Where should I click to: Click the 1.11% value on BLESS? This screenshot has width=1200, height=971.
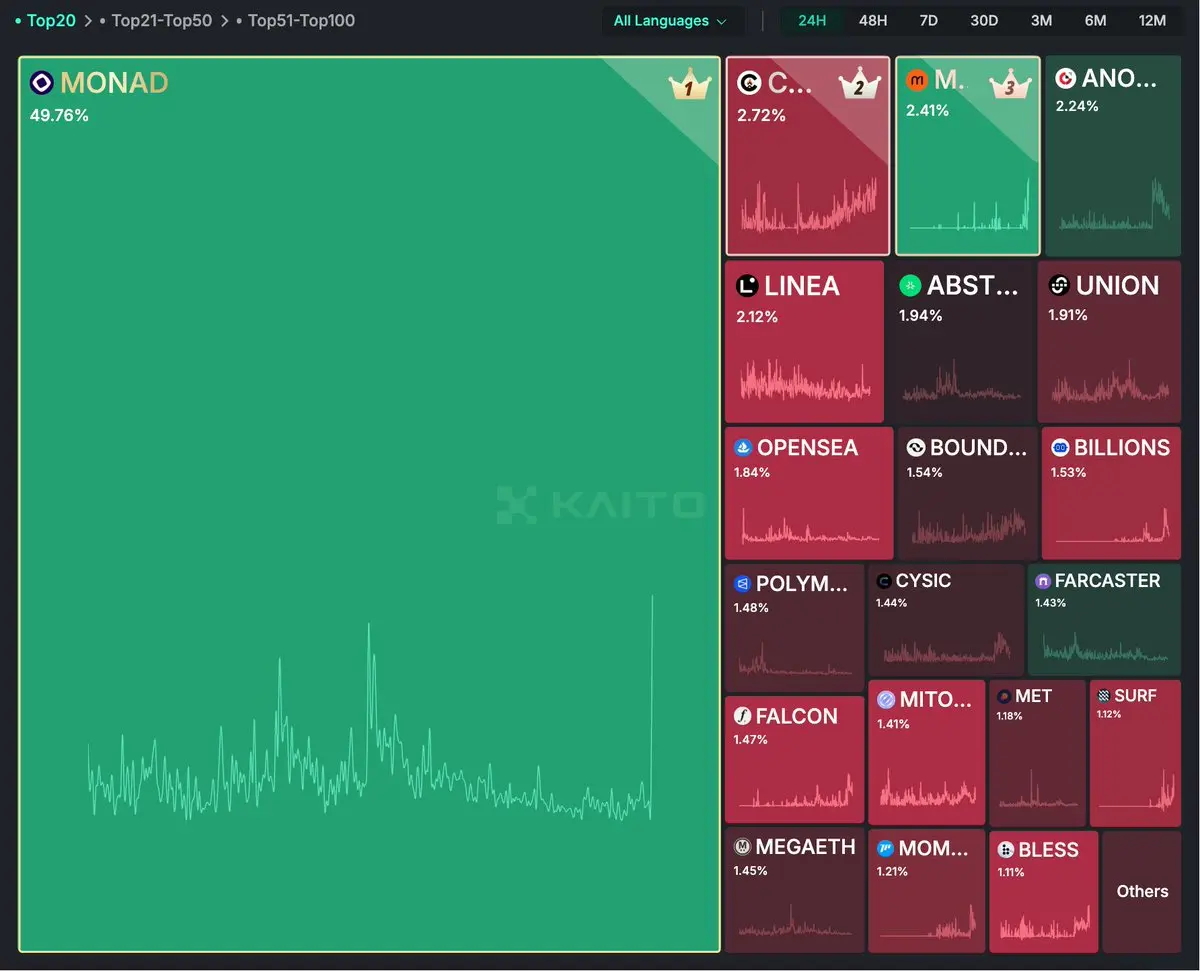1013,873
